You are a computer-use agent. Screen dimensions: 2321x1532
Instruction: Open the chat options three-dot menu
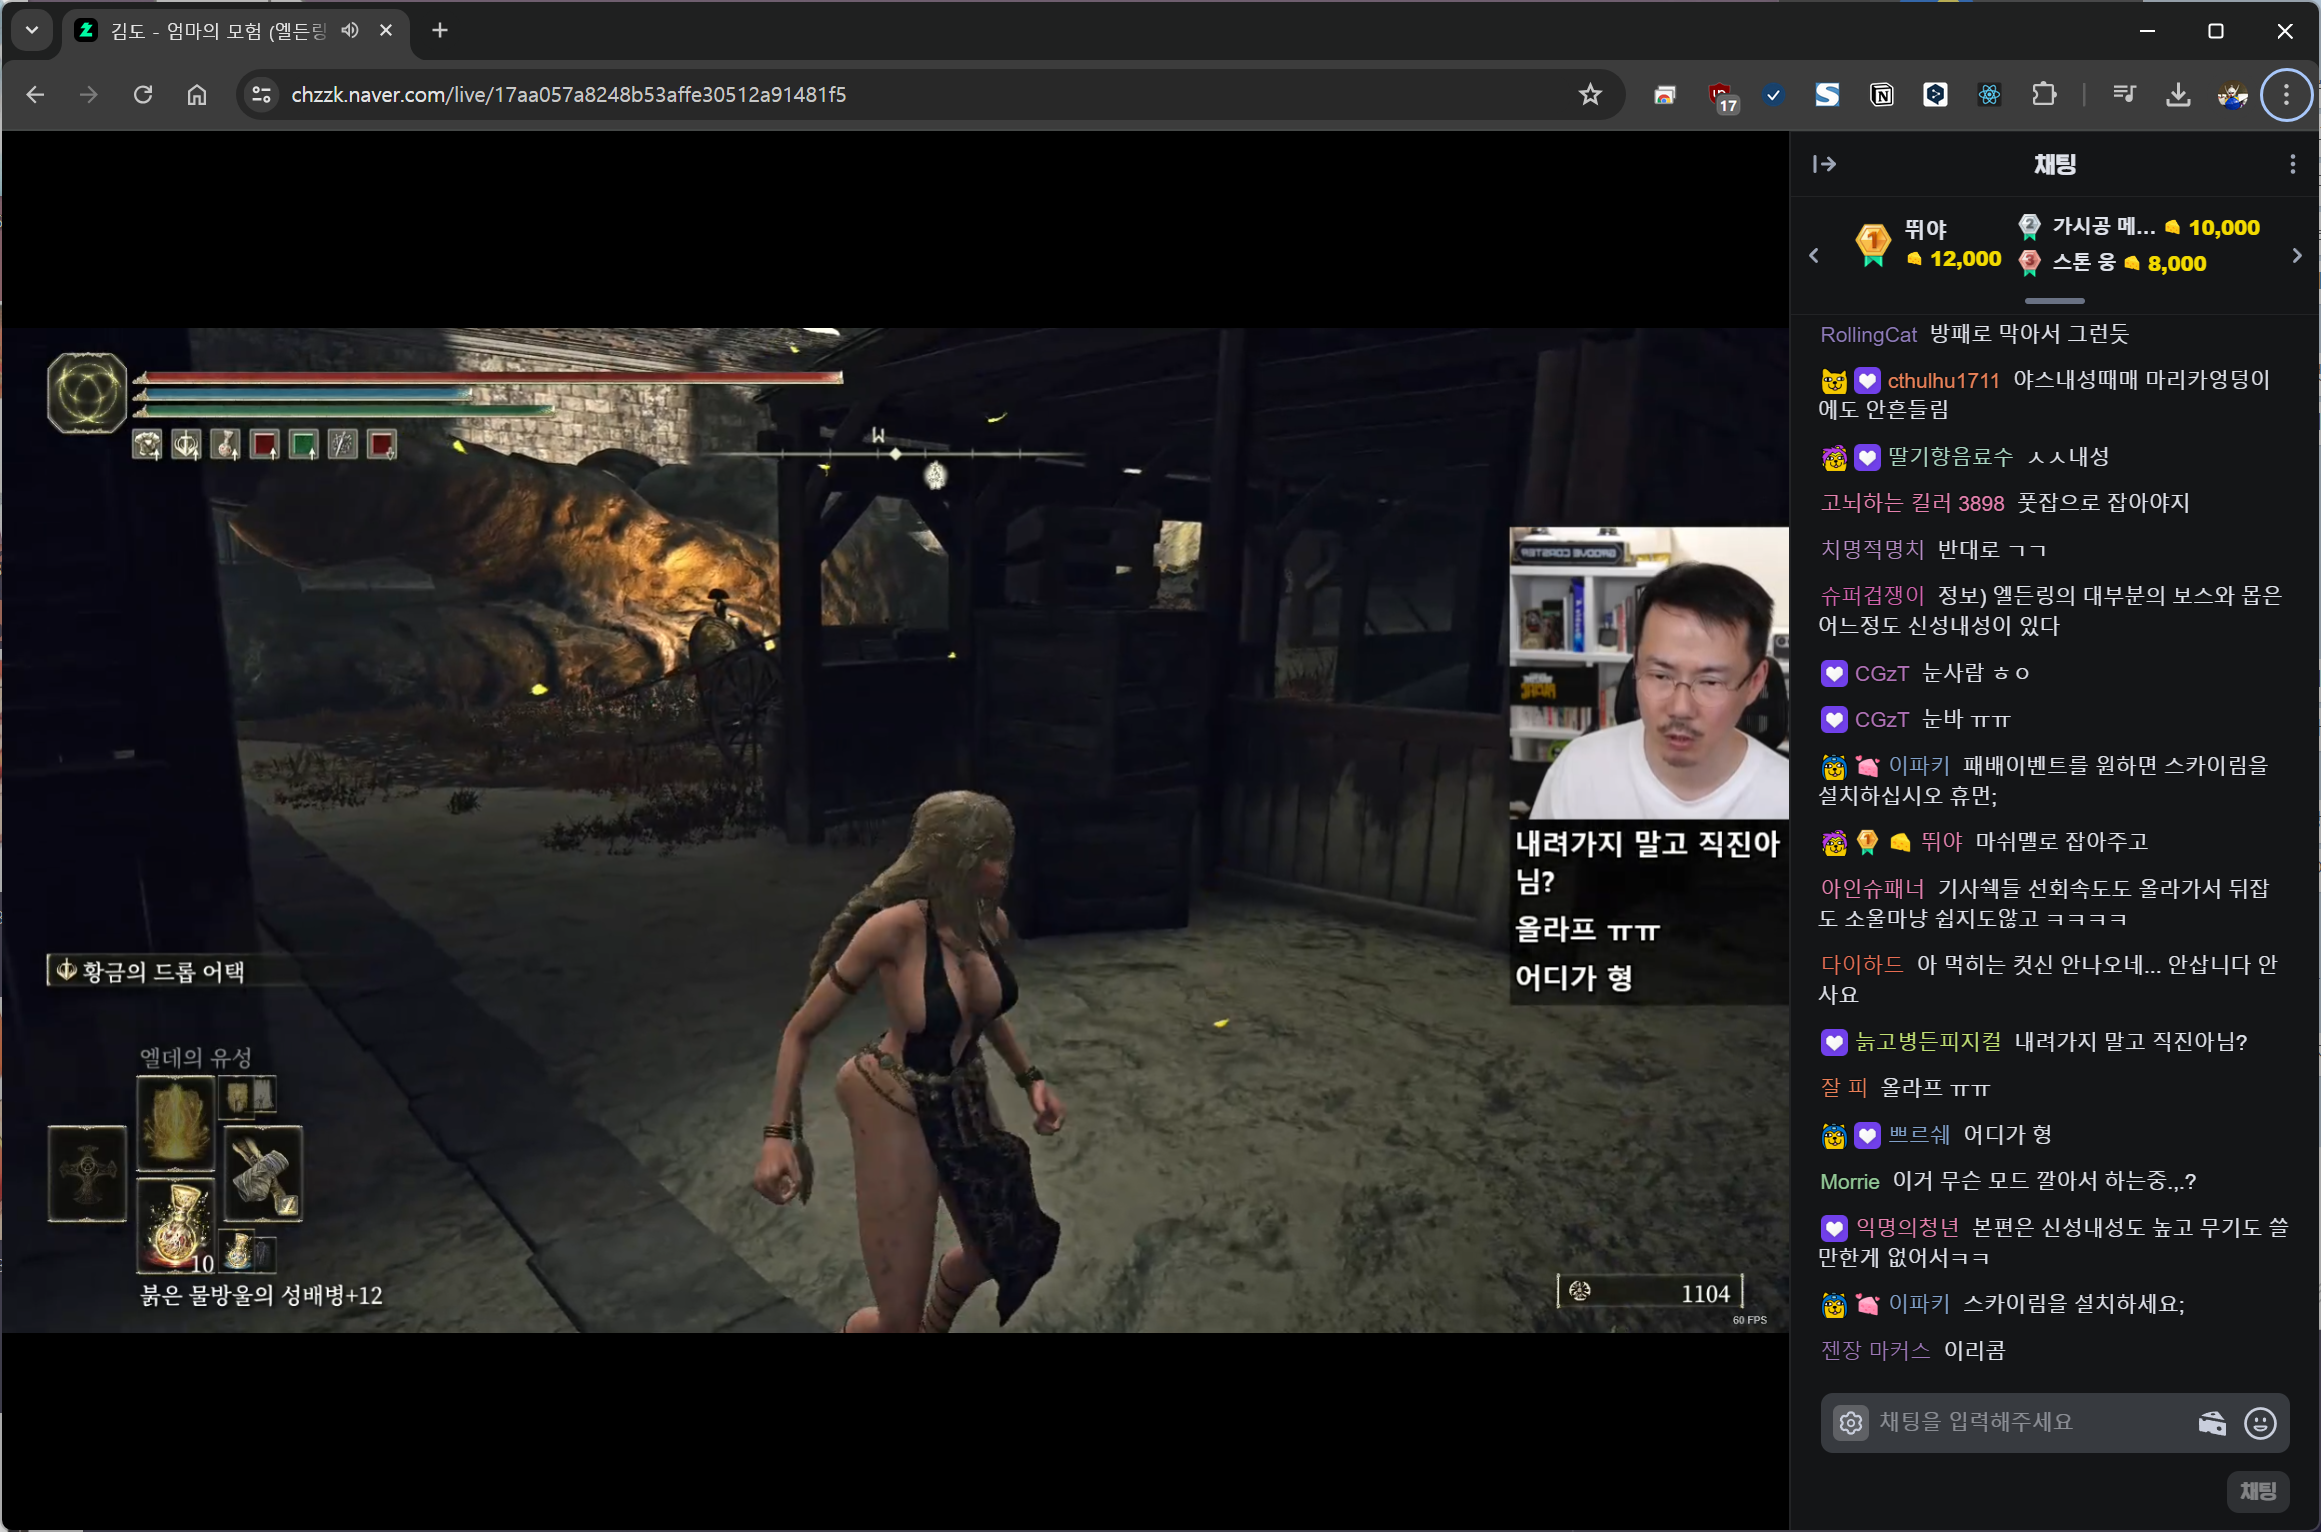[x=2292, y=164]
